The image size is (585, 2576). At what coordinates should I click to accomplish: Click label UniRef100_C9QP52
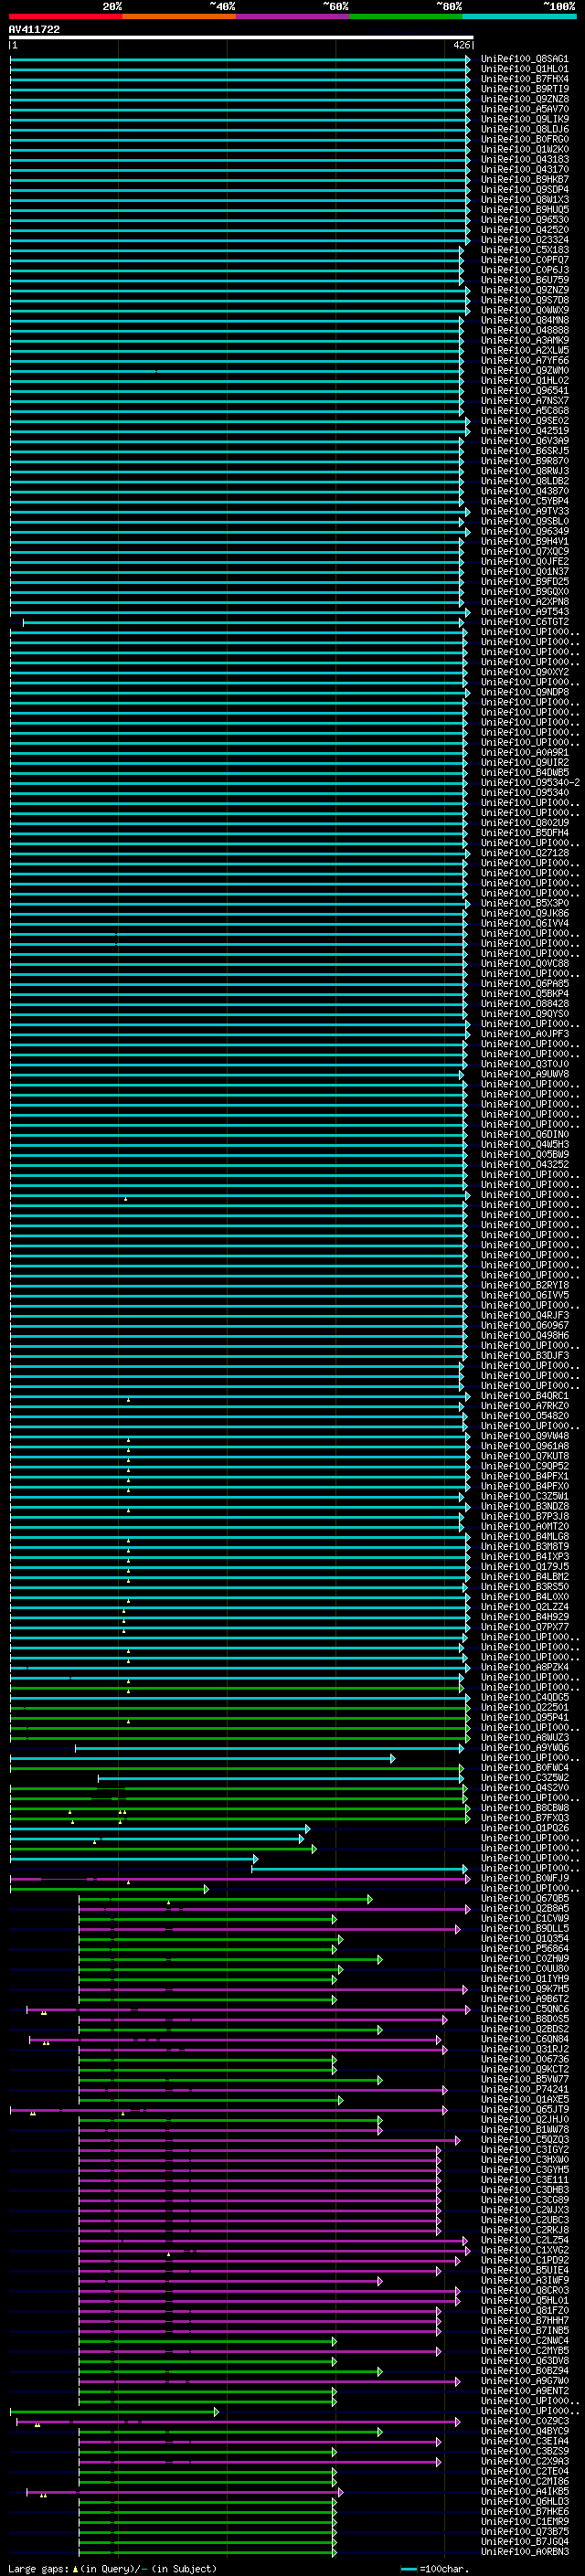524,1466
